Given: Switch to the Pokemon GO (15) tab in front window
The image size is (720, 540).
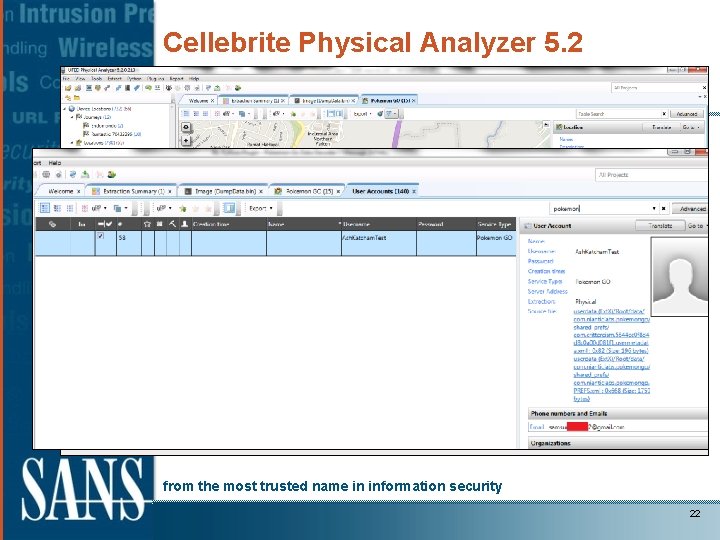Looking at the screenshot, I should pyautogui.click(x=309, y=191).
